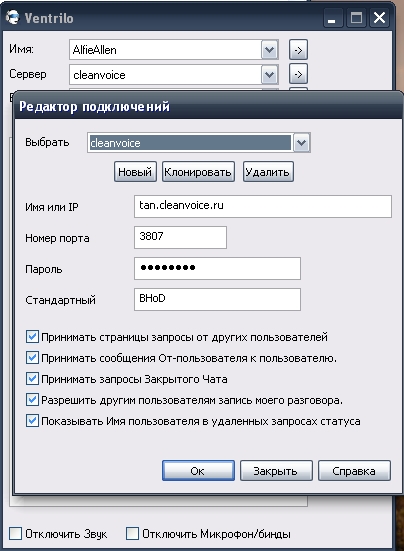The image size is (404, 551).
Task: Click the arrow button next to cleanvoice server
Action: 298,74
